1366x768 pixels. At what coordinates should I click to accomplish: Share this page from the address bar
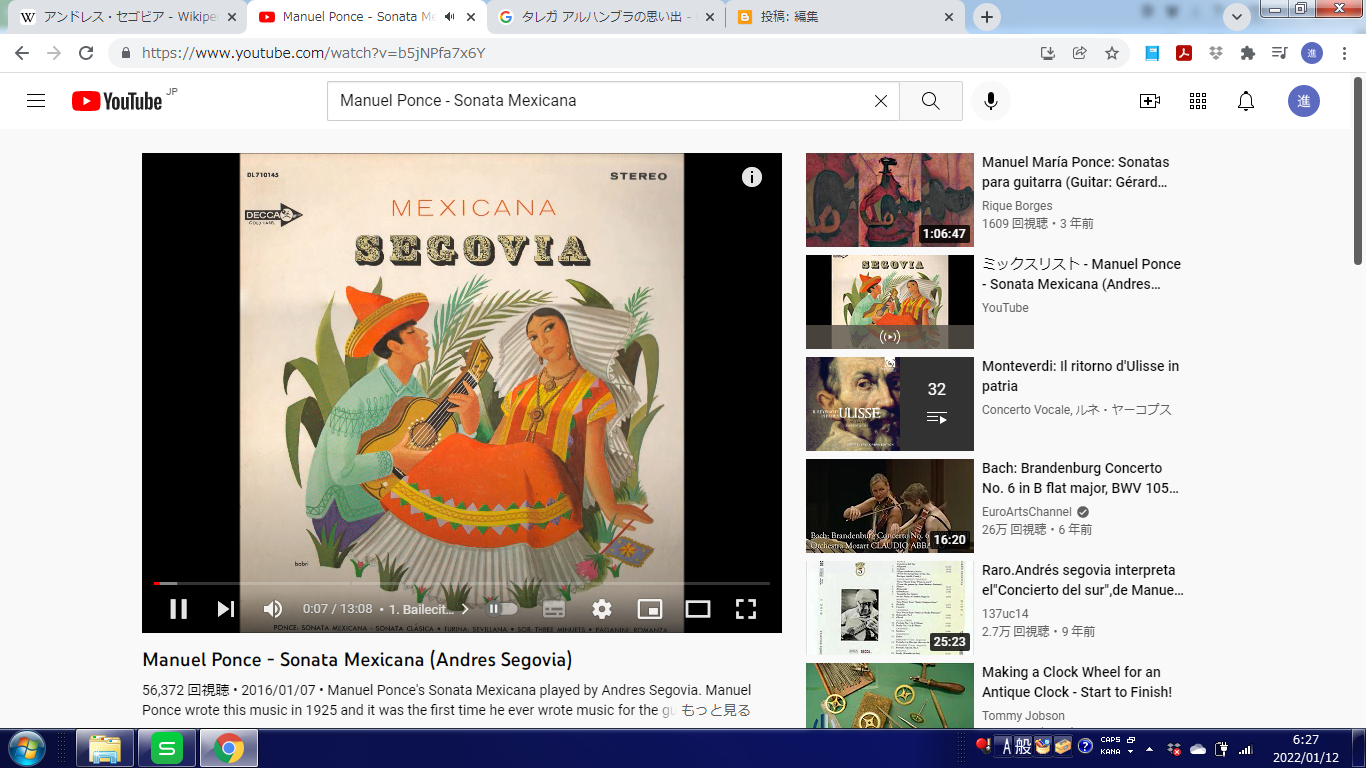coord(1080,53)
